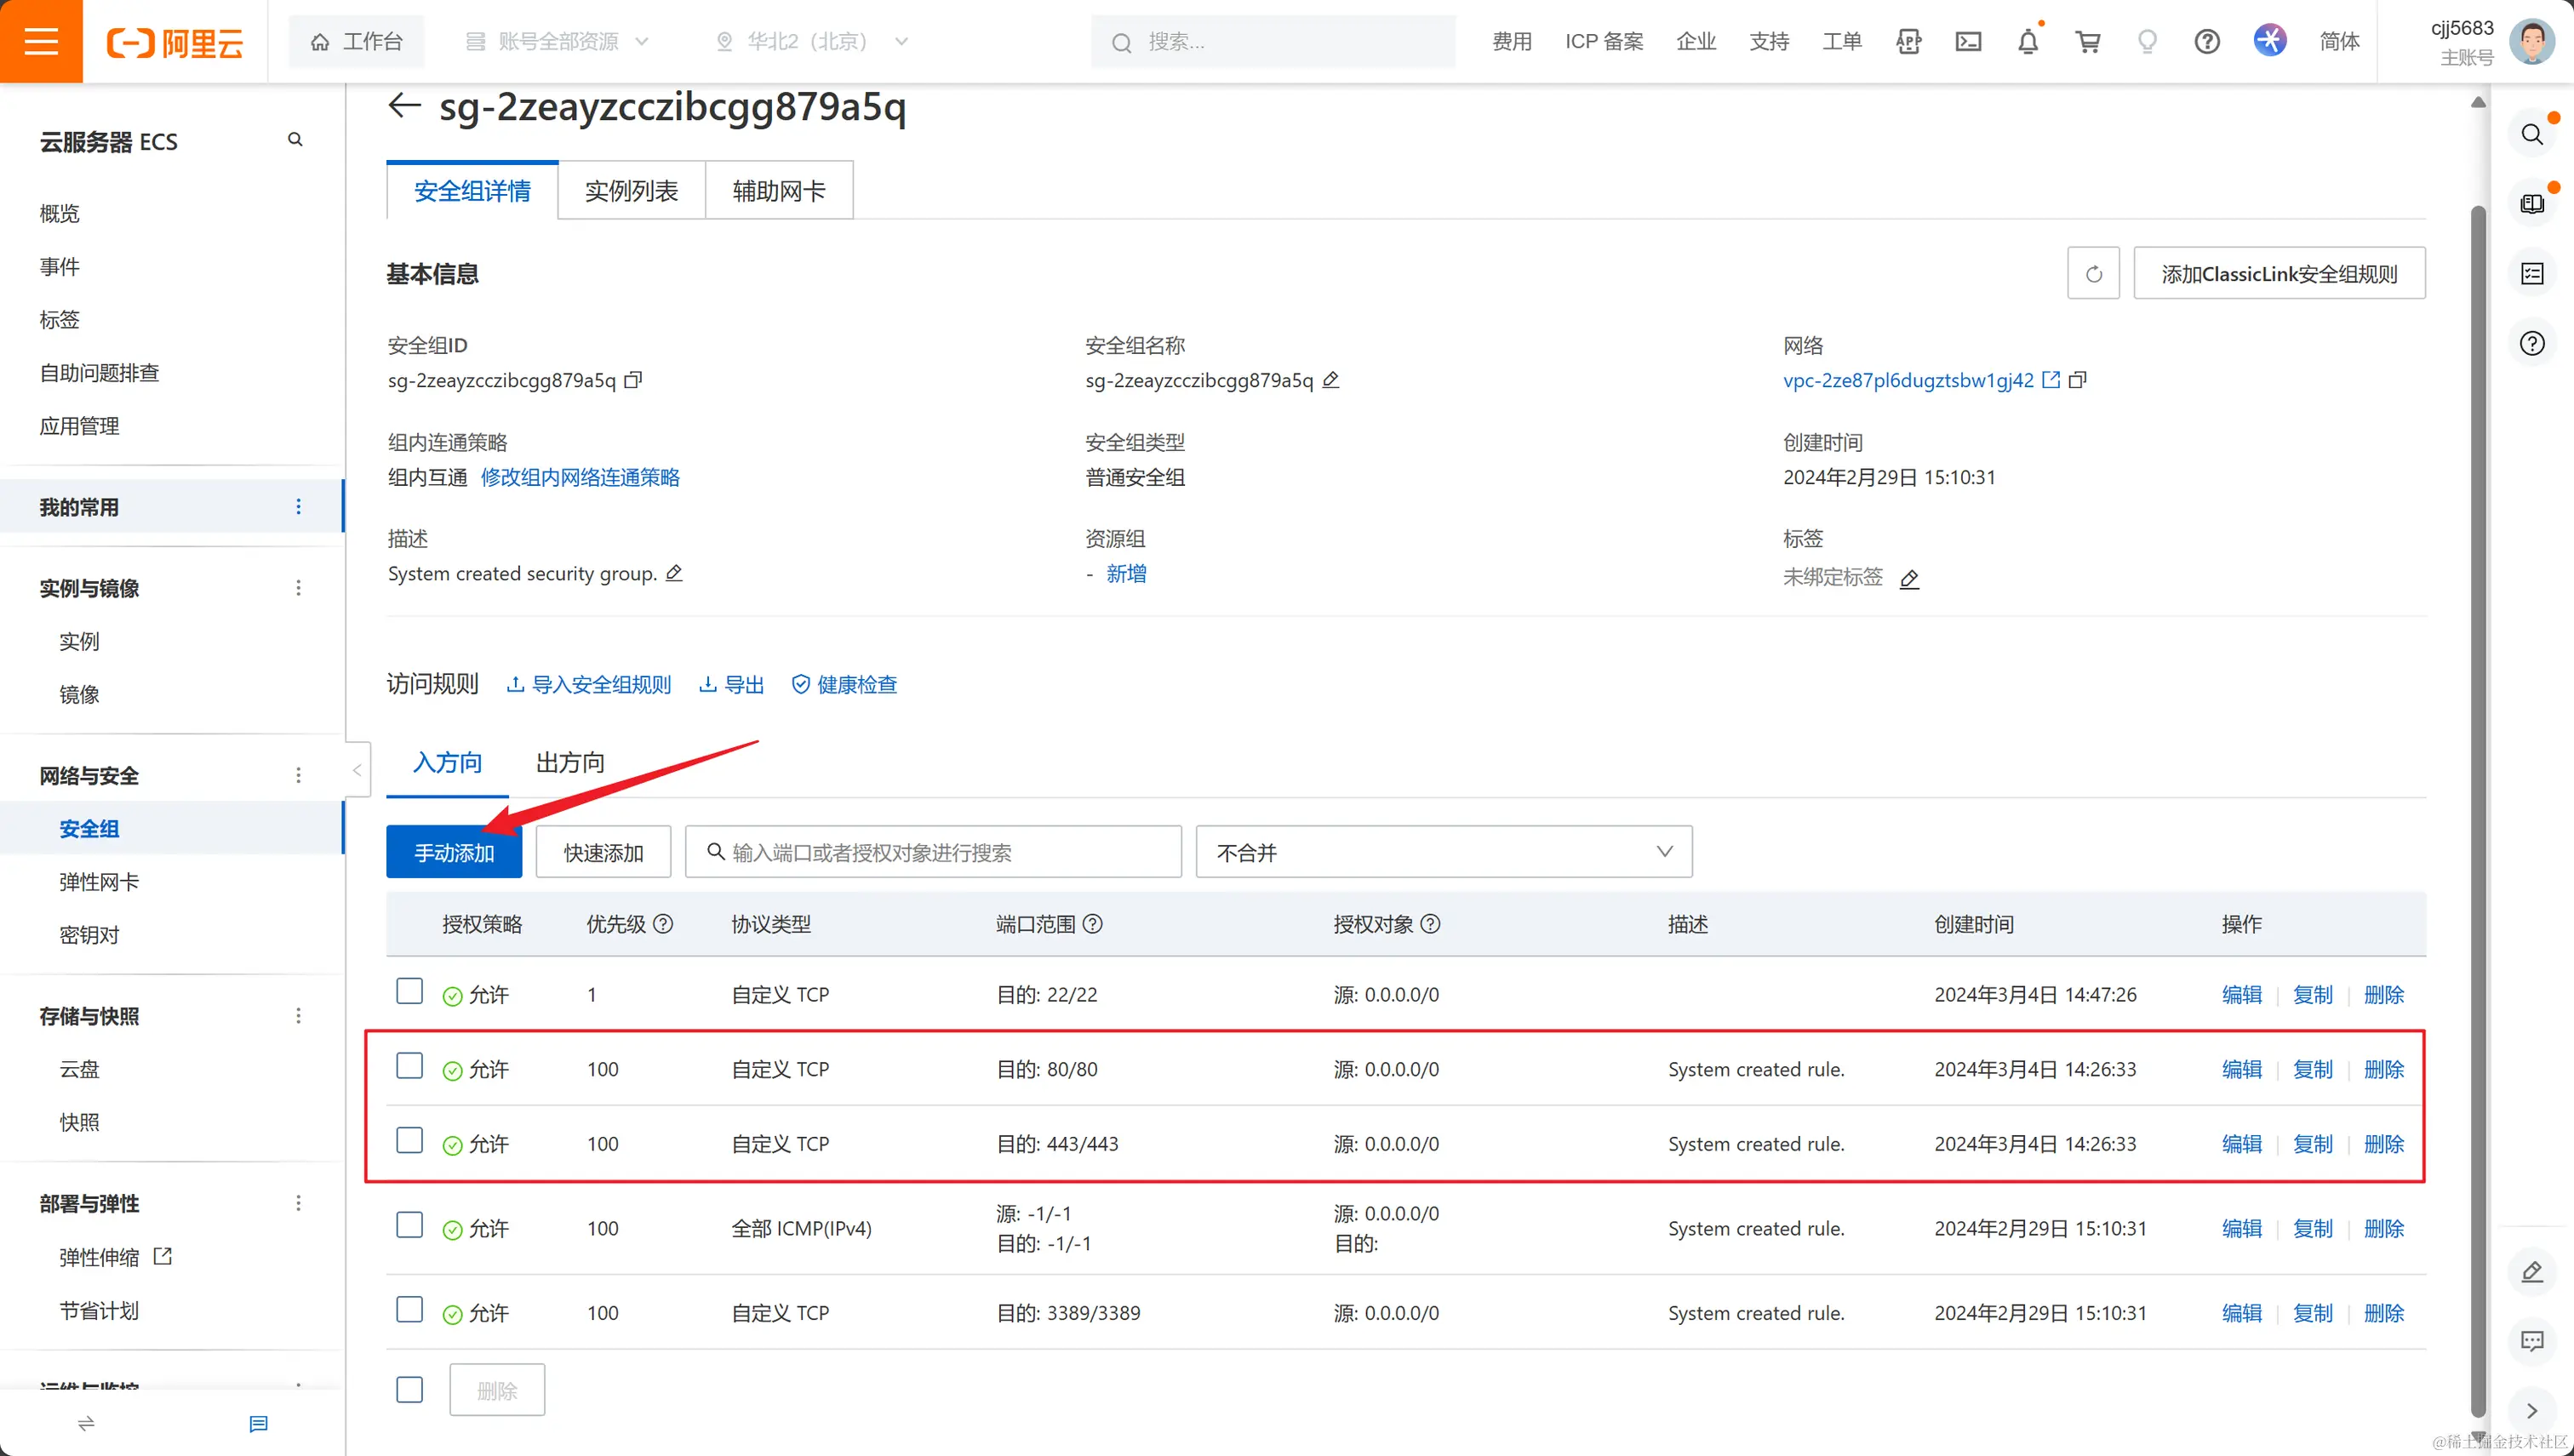Image resolution: width=2574 pixels, height=1456 pixels.
Task: Focus the port or authorization search field
Action: point(933,852)
